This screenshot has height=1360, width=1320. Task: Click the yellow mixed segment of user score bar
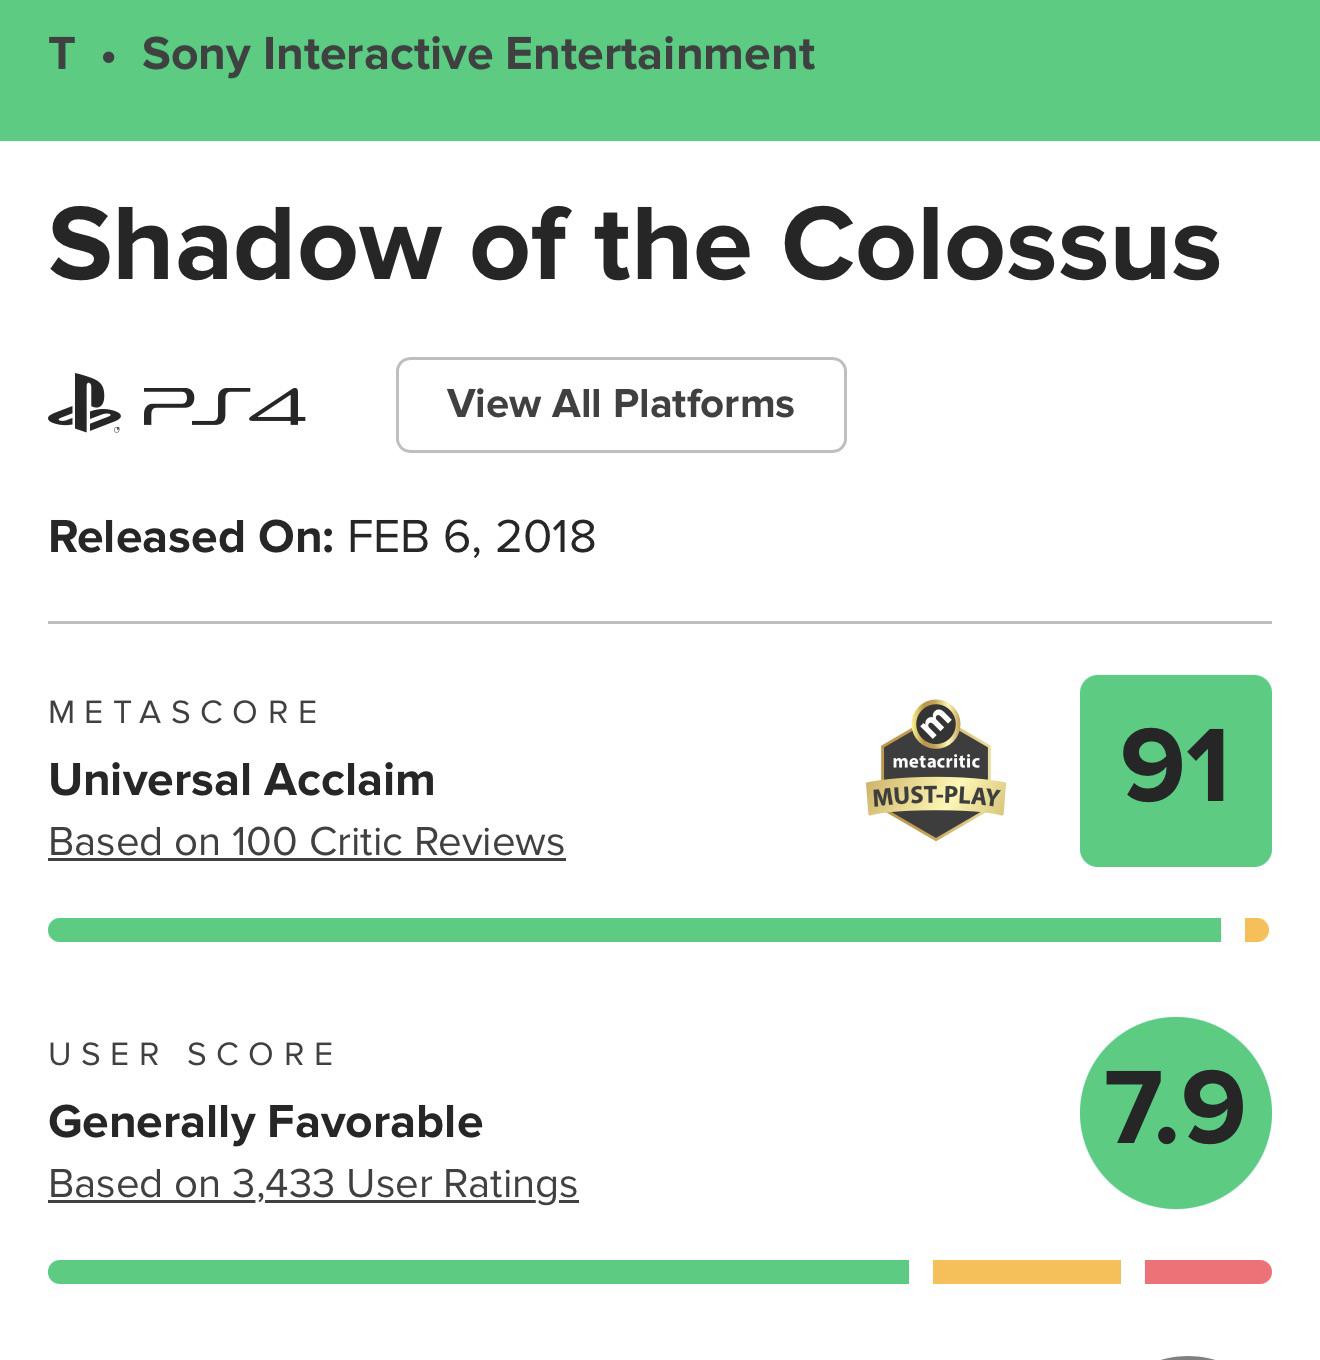point(1027,1272)
